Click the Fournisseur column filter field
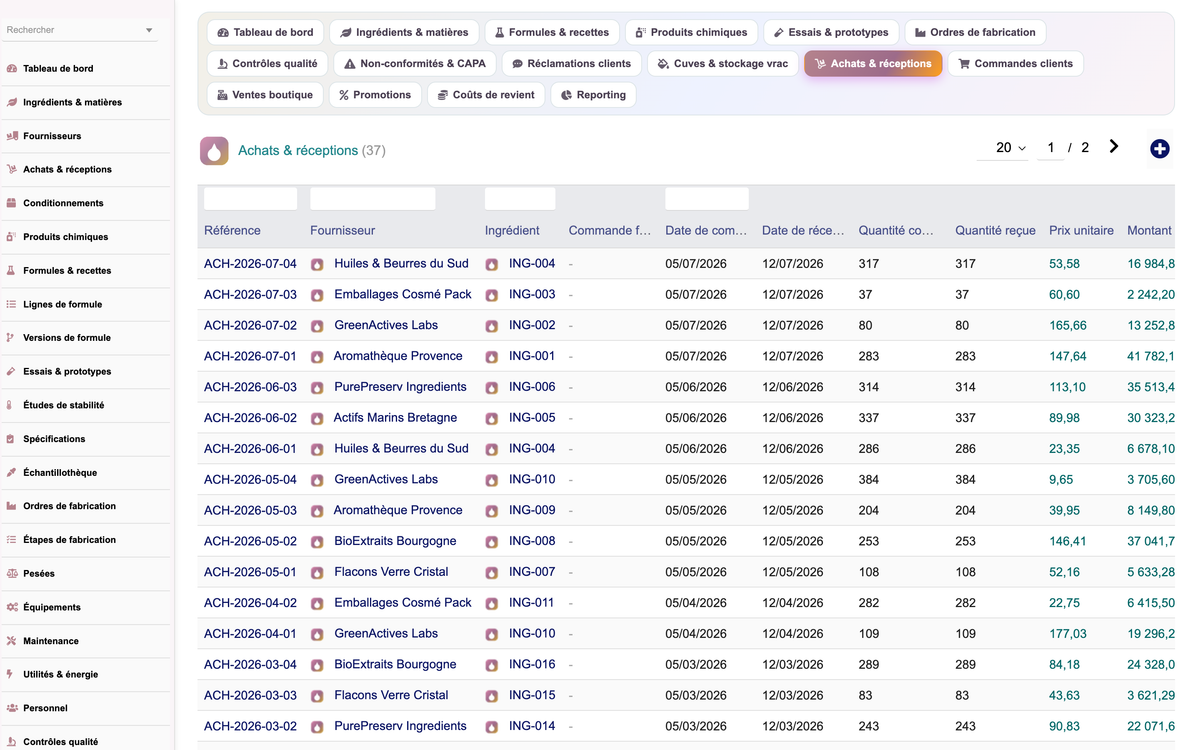This screenshot has width=1200, height=750. (373, 198)
